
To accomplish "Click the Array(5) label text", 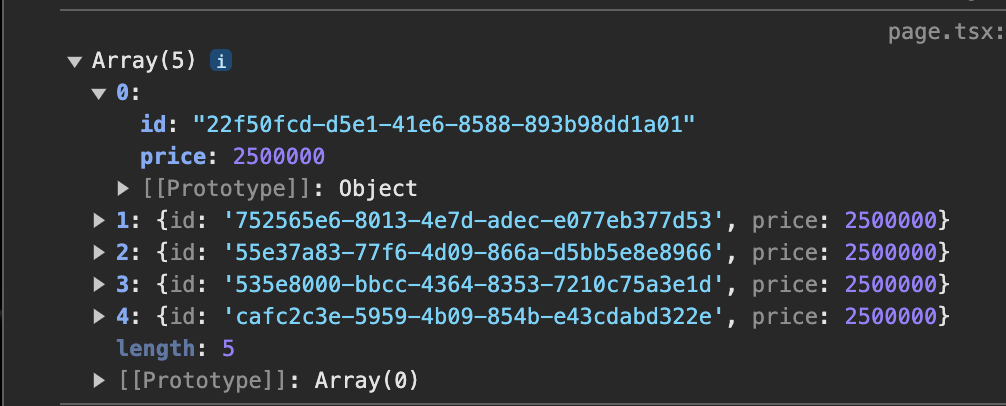I will tap(143, 61).
